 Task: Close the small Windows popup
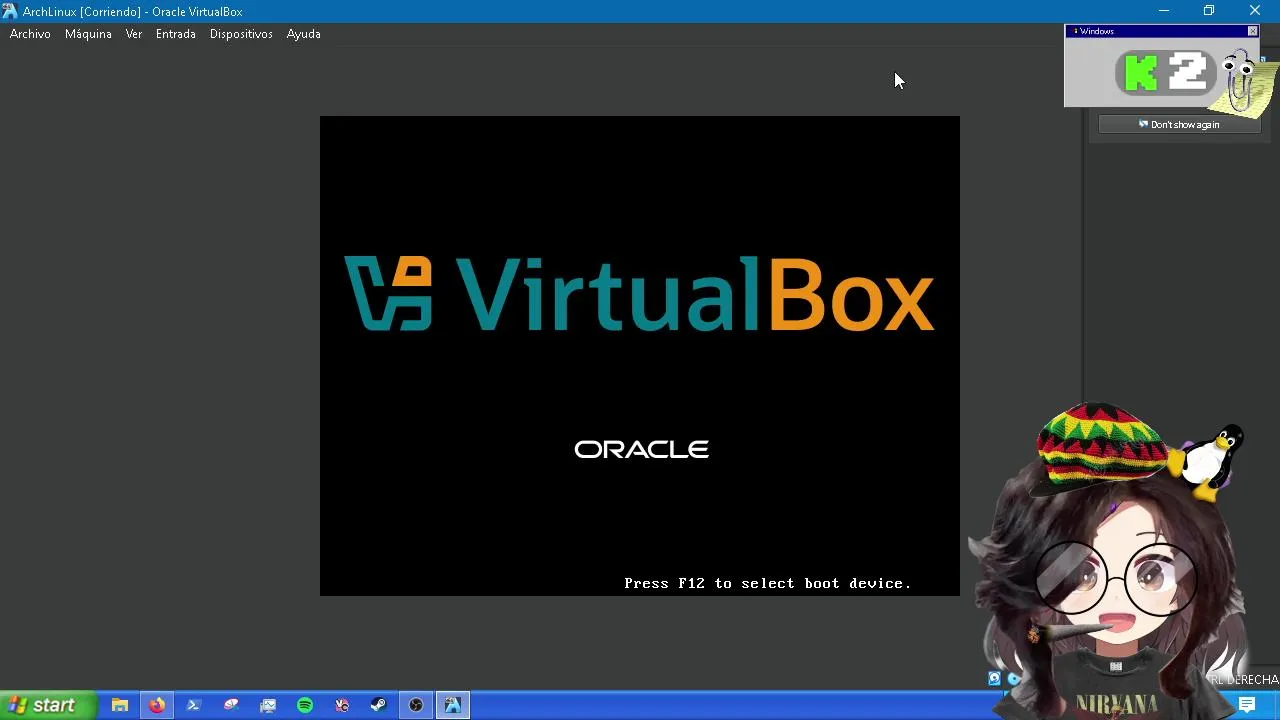coord(1252,31)
